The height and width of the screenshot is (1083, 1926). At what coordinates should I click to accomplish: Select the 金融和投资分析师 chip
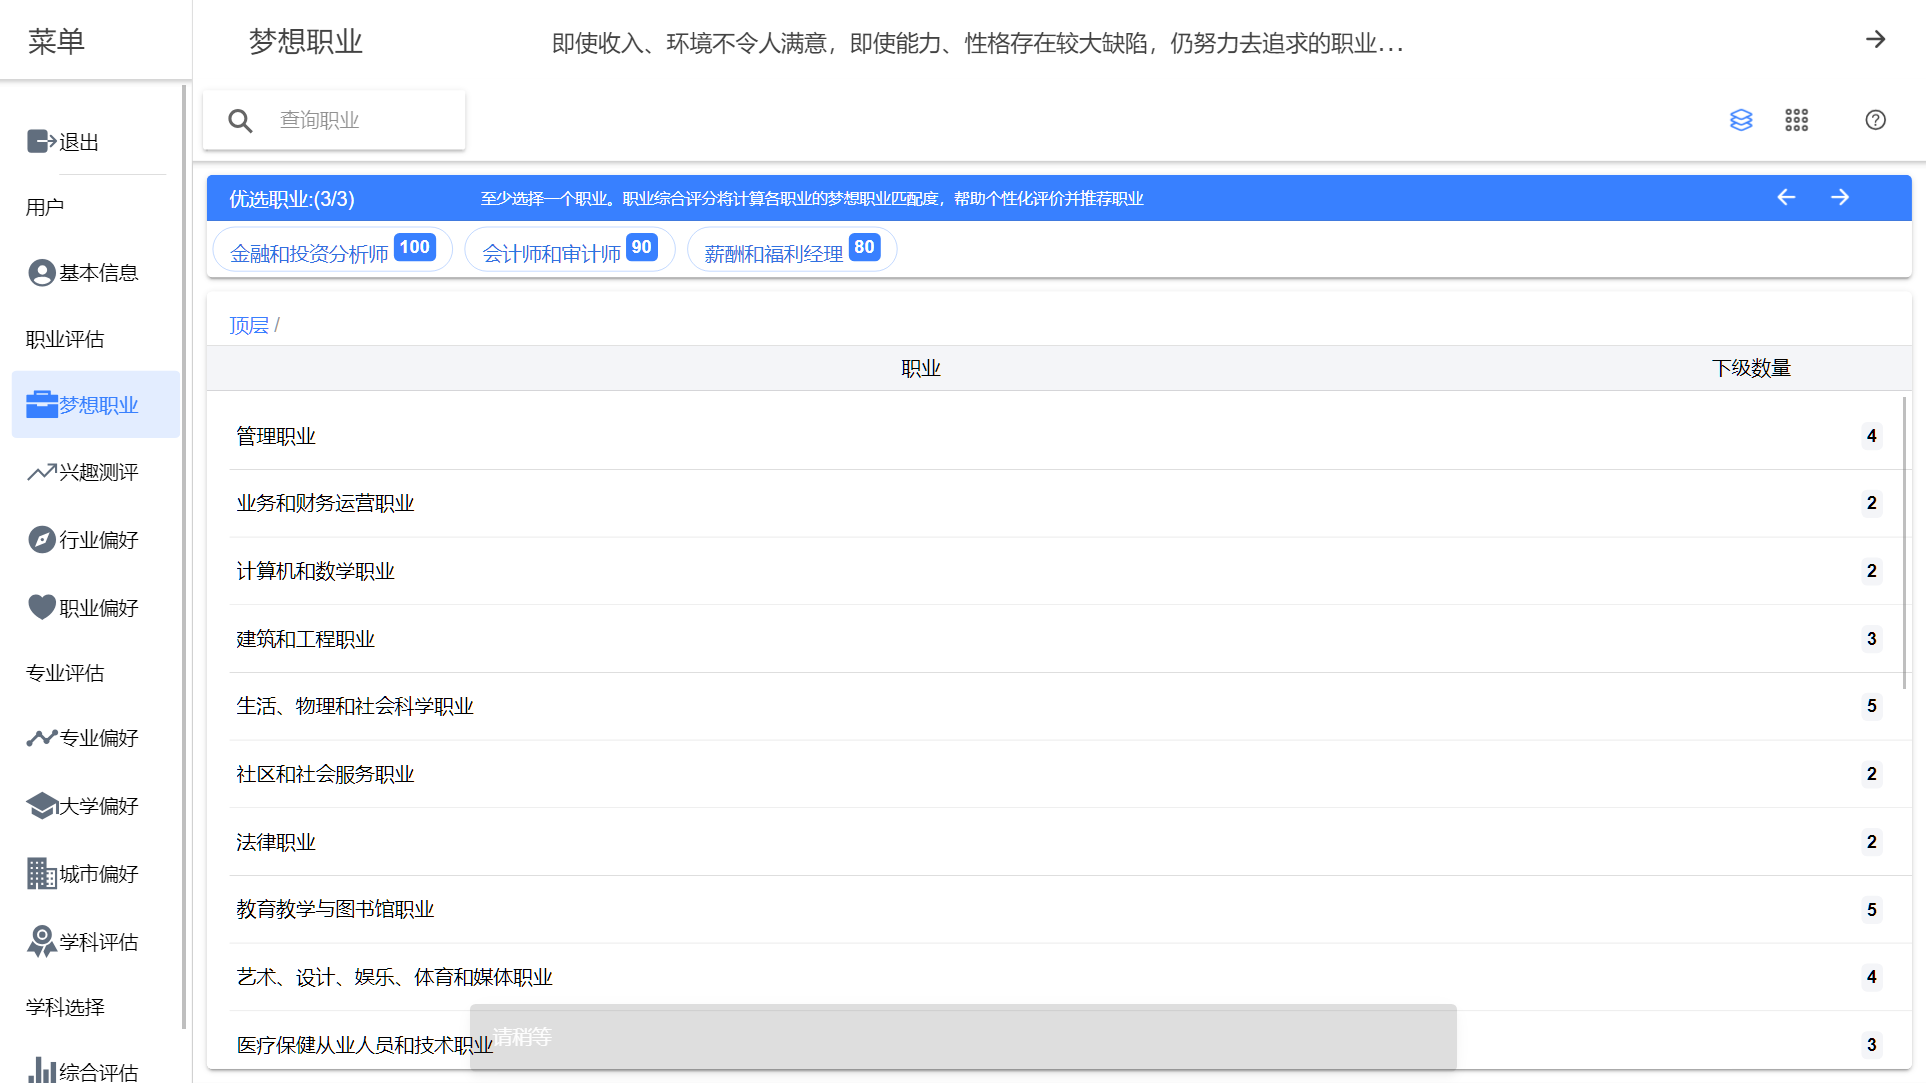(x=333, y=250)
